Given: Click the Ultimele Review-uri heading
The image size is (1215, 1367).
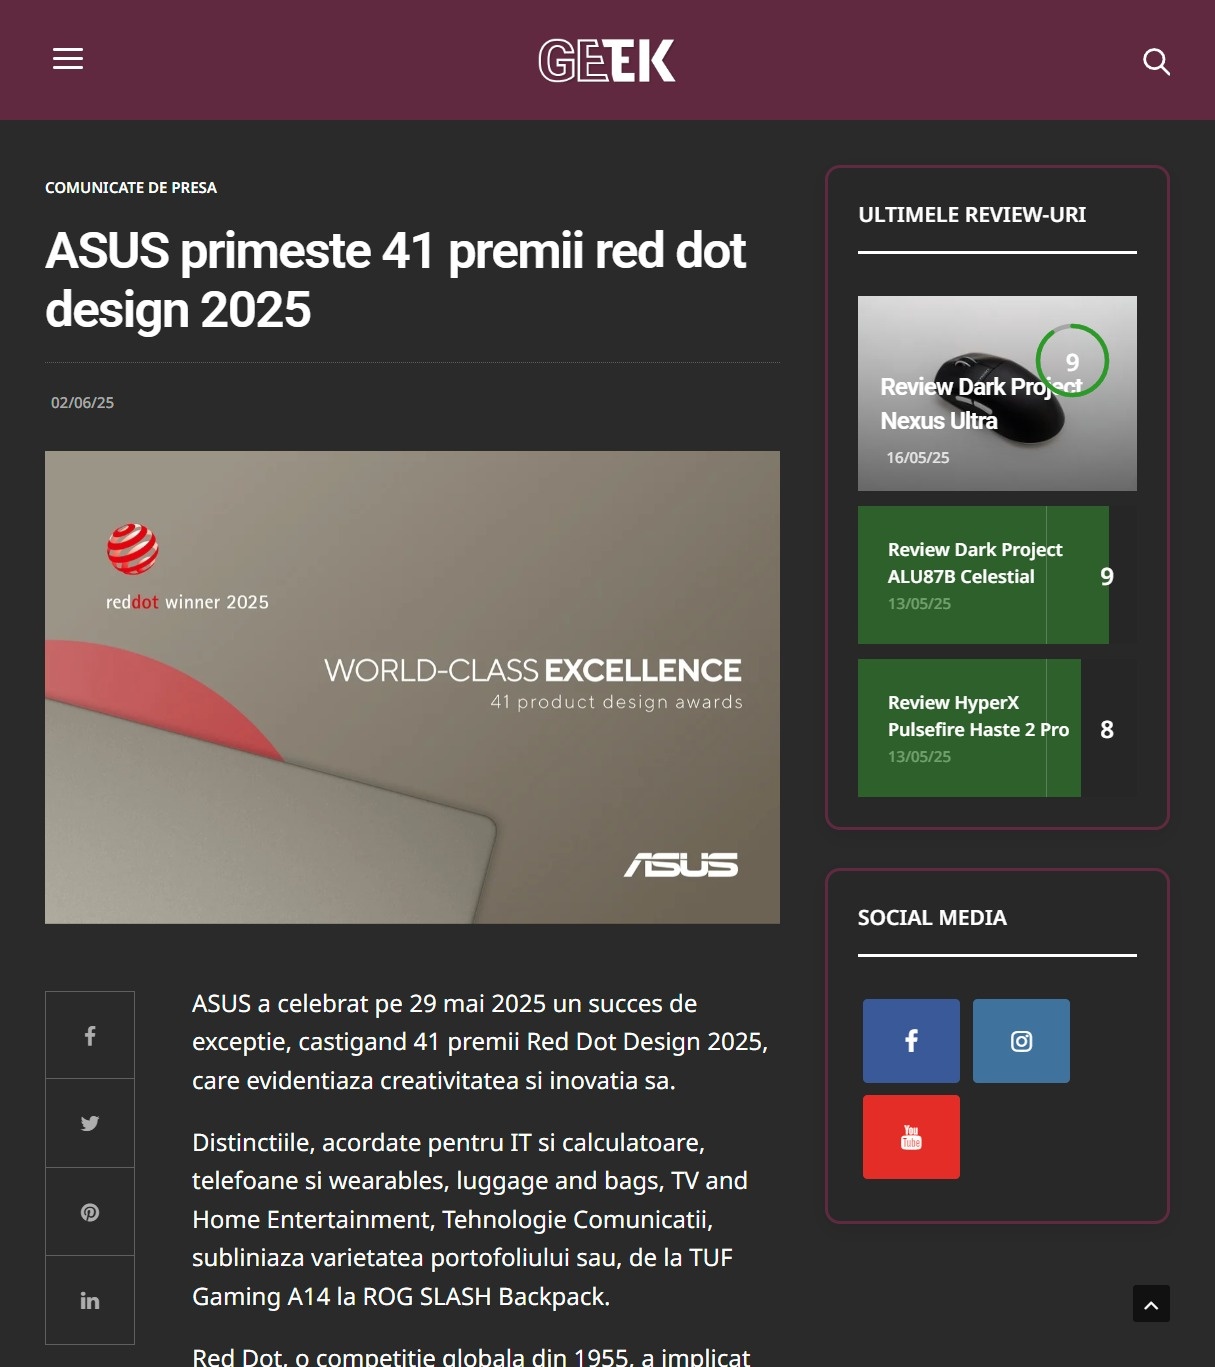Looking at the screenshot, I should (972, 215).
